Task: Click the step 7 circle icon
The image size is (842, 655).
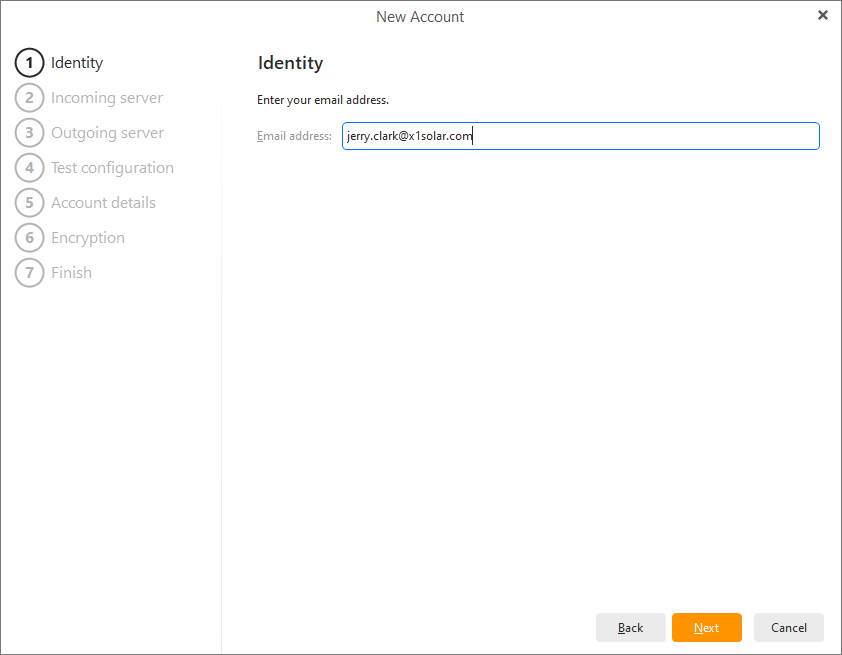Action: click(30, 273)
